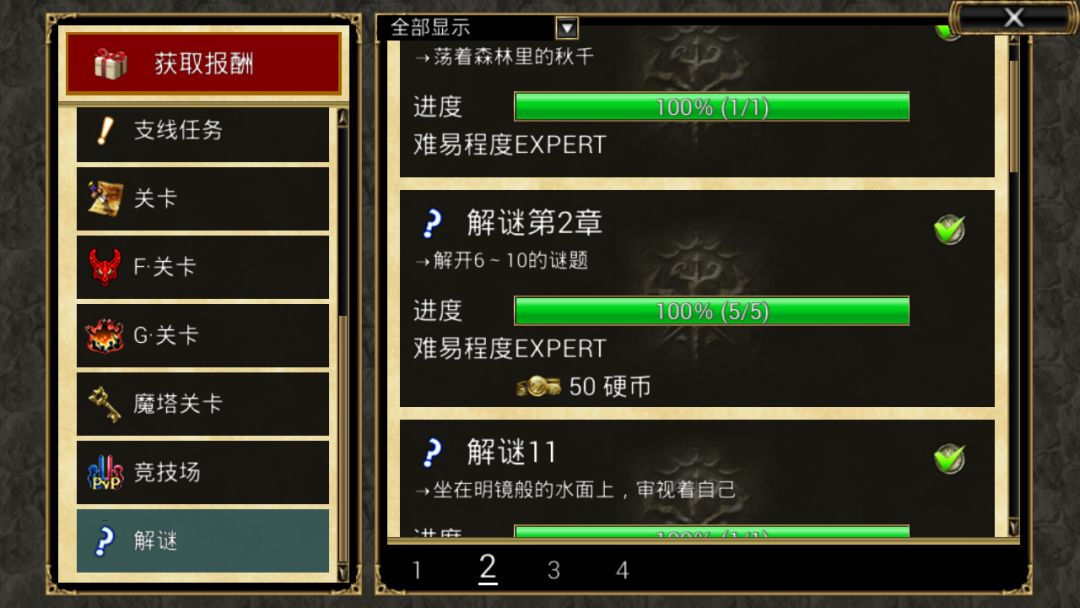Click the map scroll 关卡 icon
The width and height of the screenshot is (1080, 608).
[x=105, y=198]
